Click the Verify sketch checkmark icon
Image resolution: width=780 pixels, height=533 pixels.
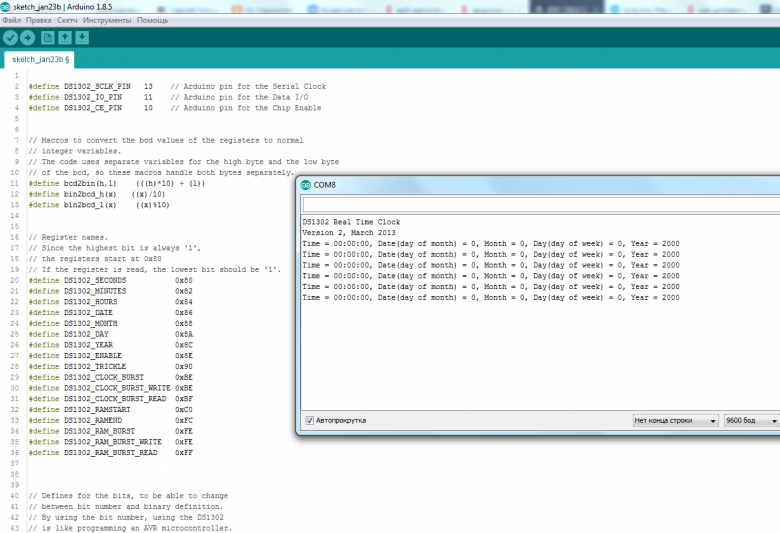pyautogui.click(x=10, y=38)
